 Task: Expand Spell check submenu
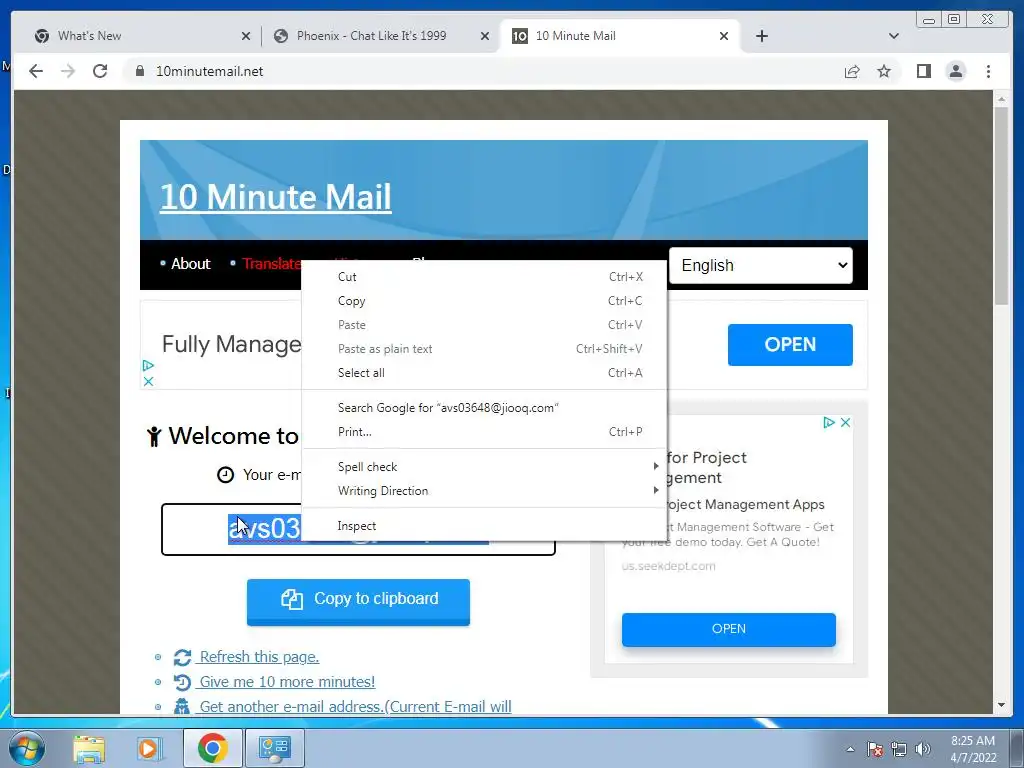point(484,467)
